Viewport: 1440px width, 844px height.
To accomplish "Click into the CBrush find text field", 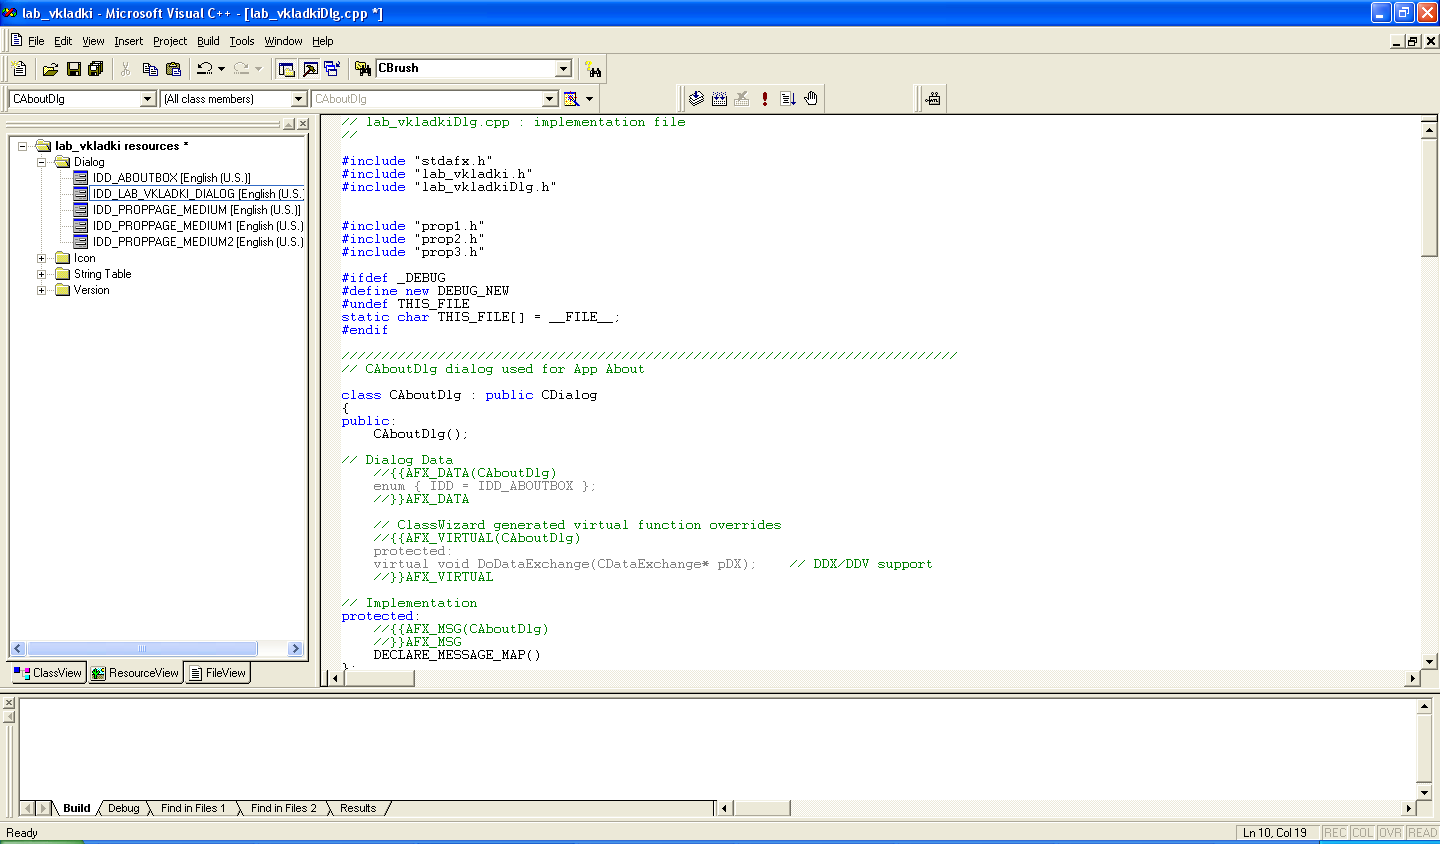I will [x=465, y=69].
